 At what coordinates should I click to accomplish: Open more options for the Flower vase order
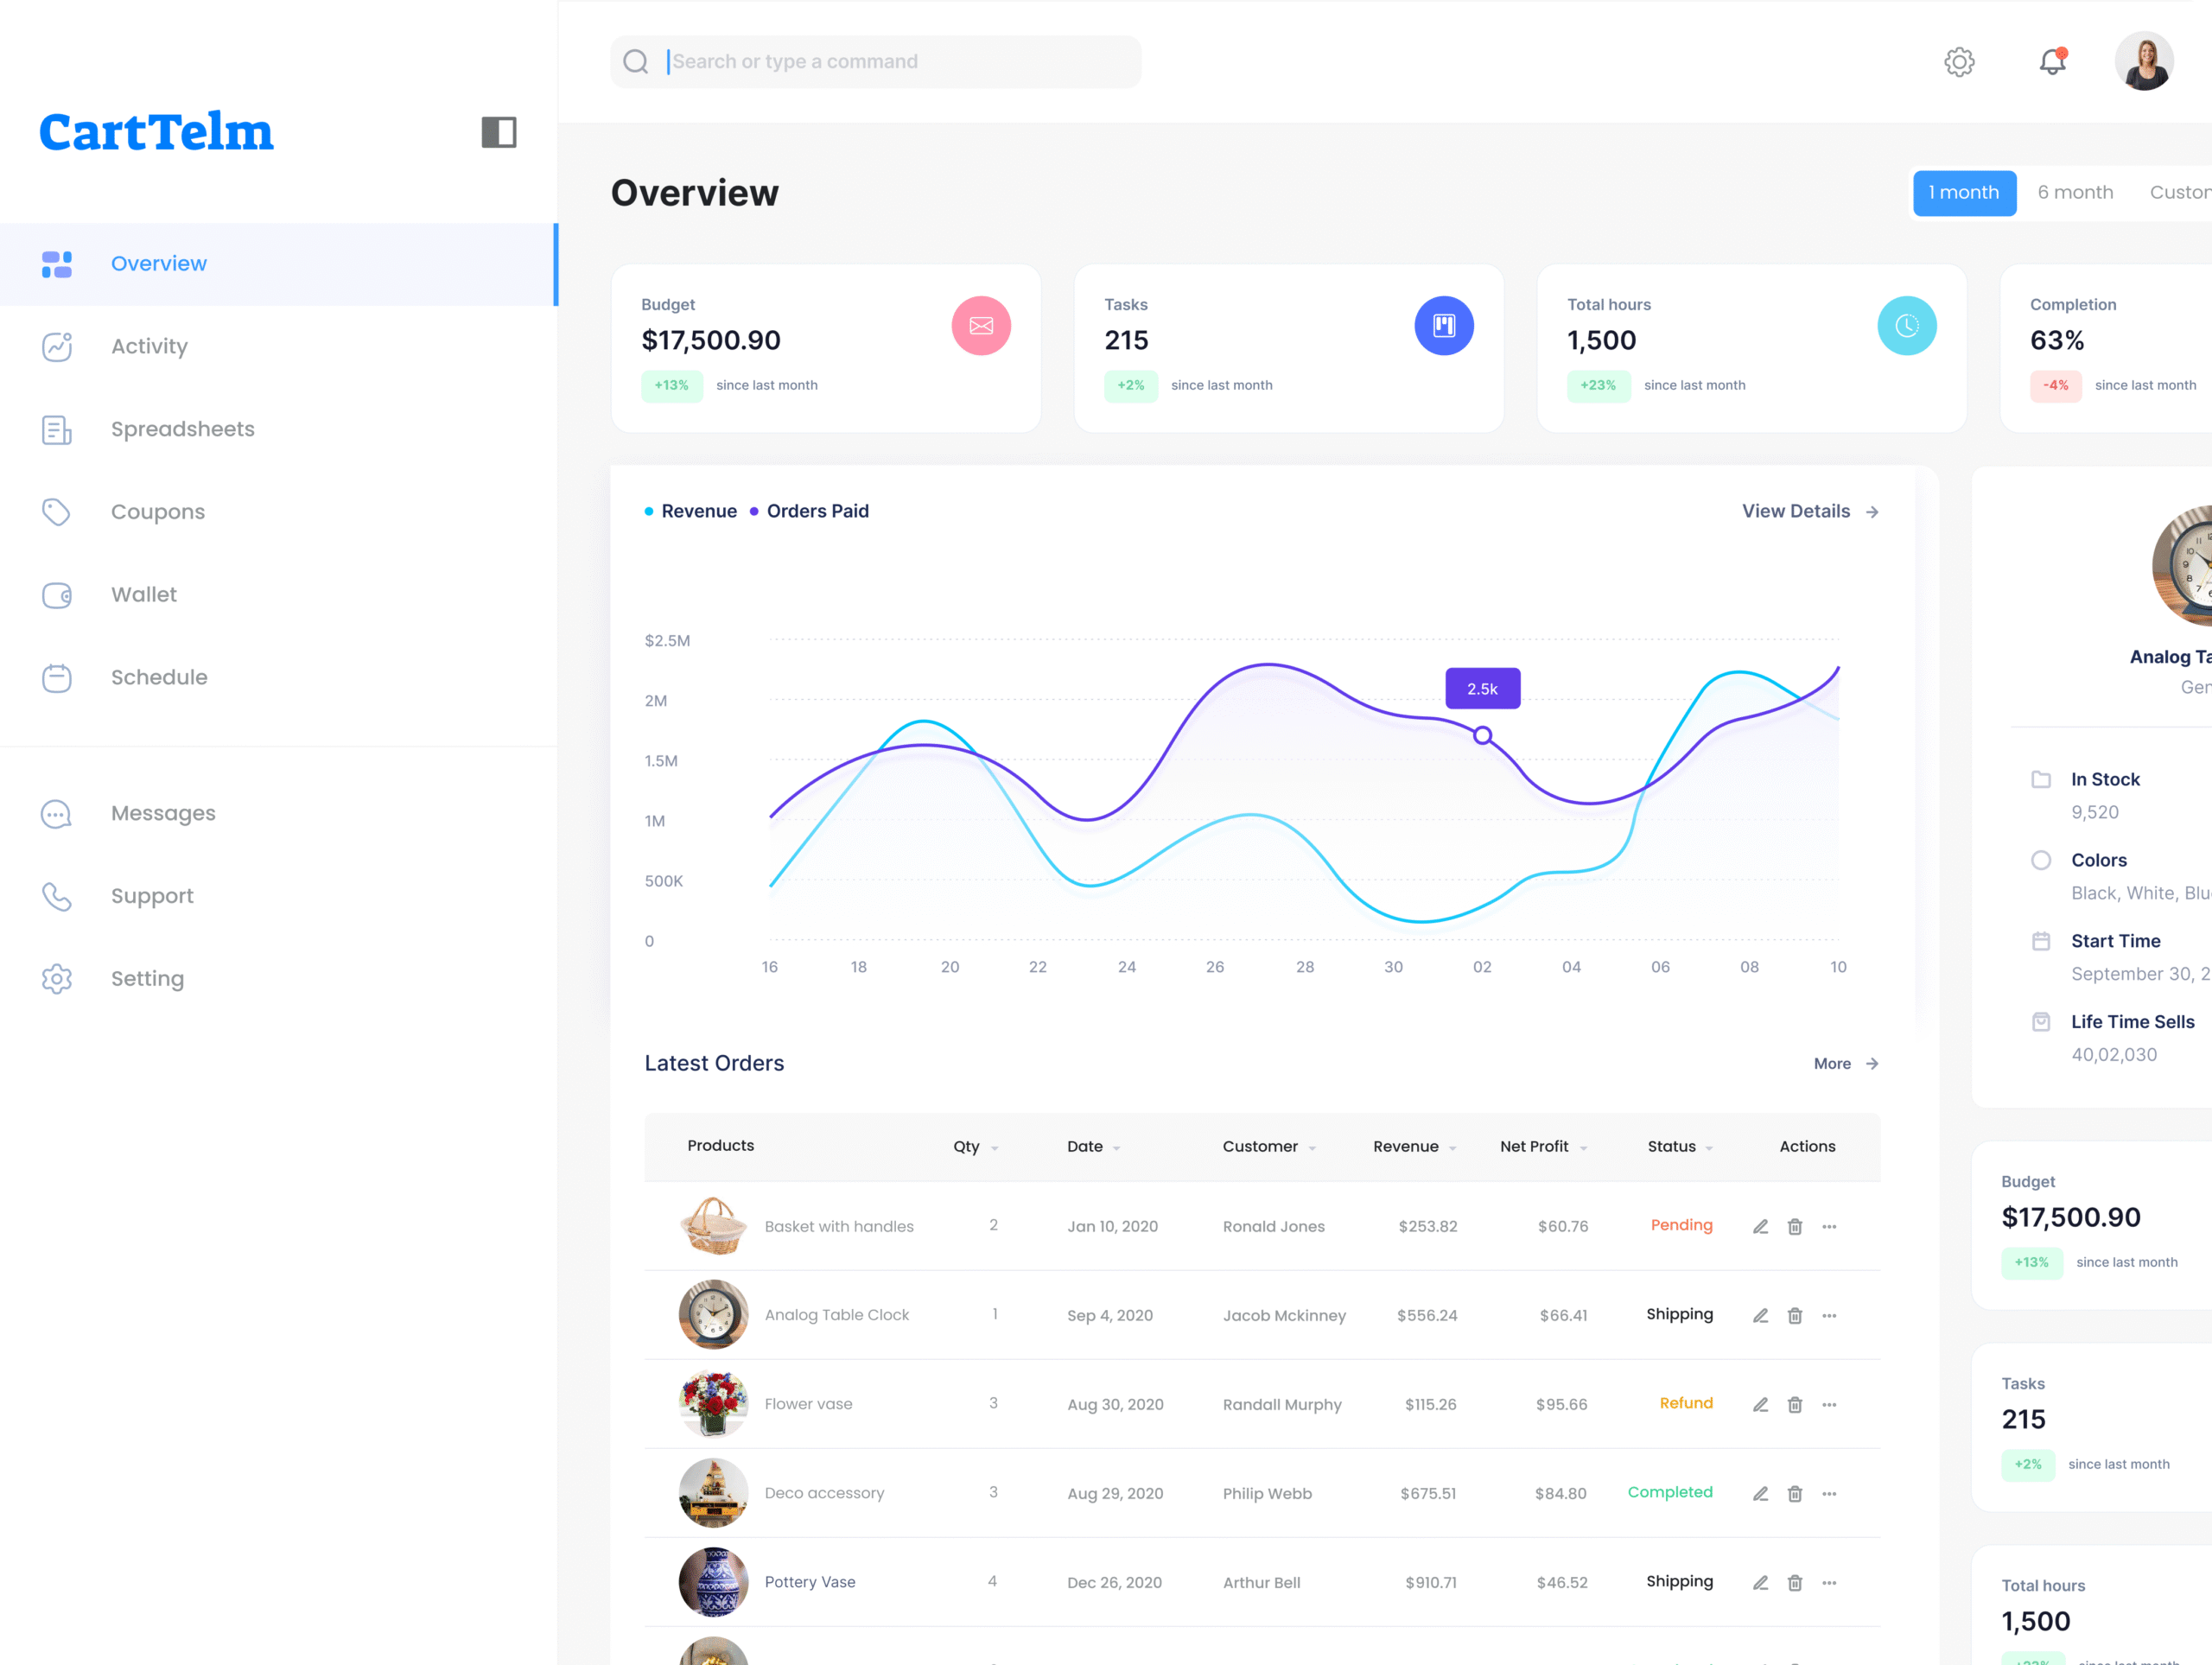point(1828,1405)
